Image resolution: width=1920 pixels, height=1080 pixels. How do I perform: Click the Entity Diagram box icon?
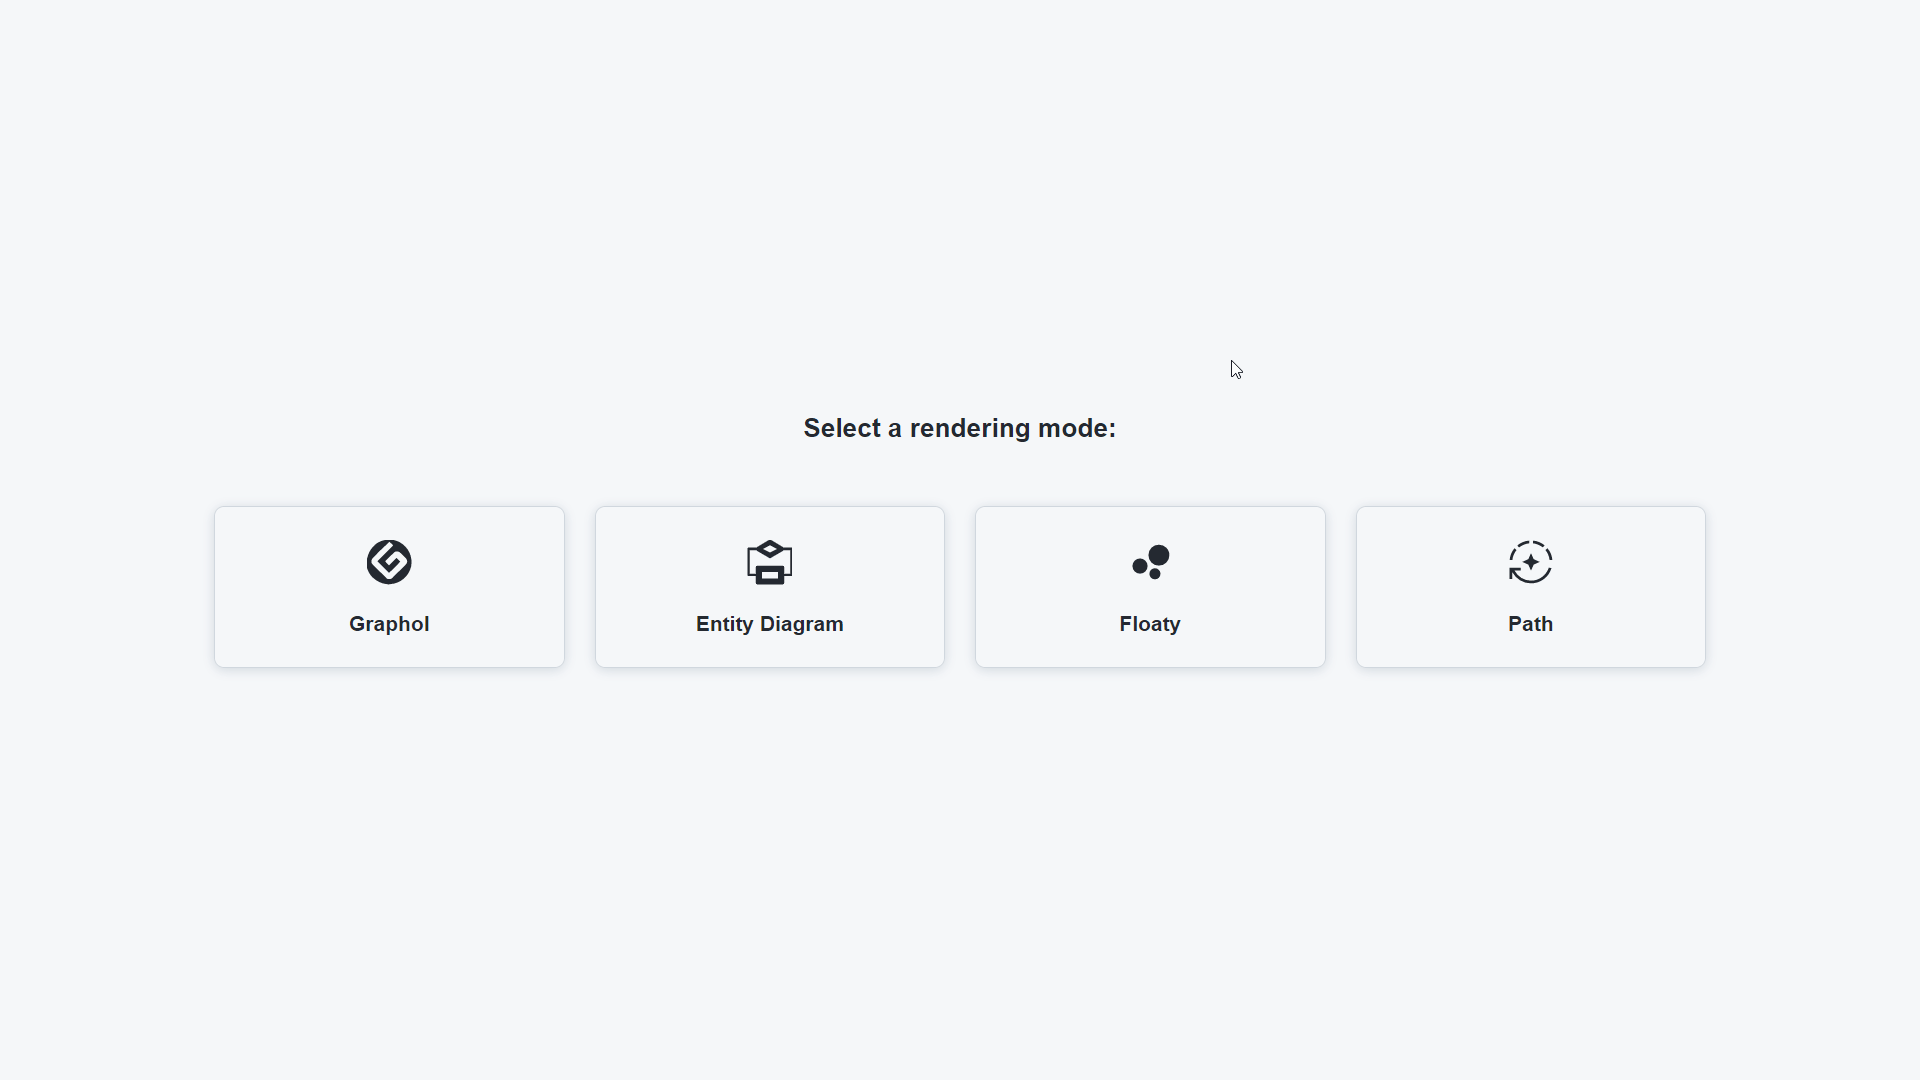769,562
